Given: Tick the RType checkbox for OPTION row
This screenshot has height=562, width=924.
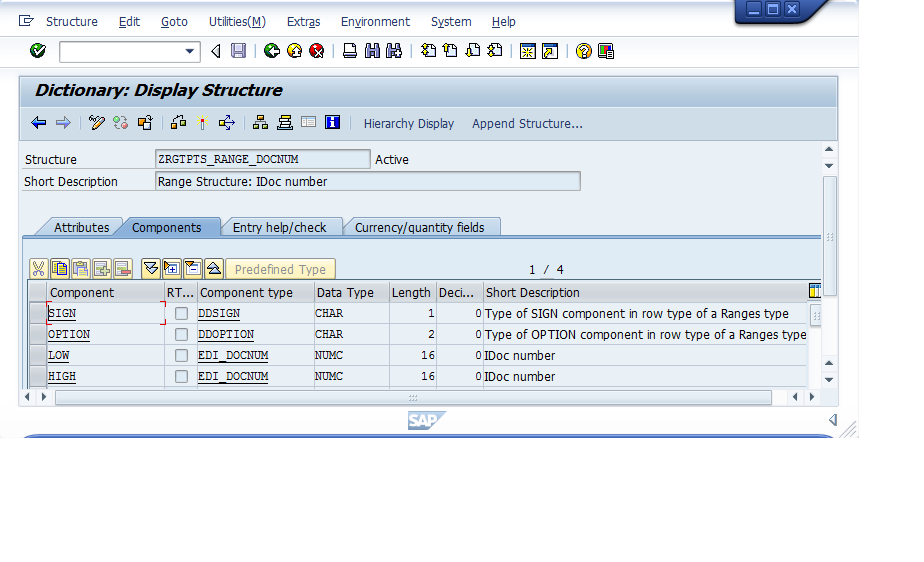Looking at the screenshot, I should (181, 335).
